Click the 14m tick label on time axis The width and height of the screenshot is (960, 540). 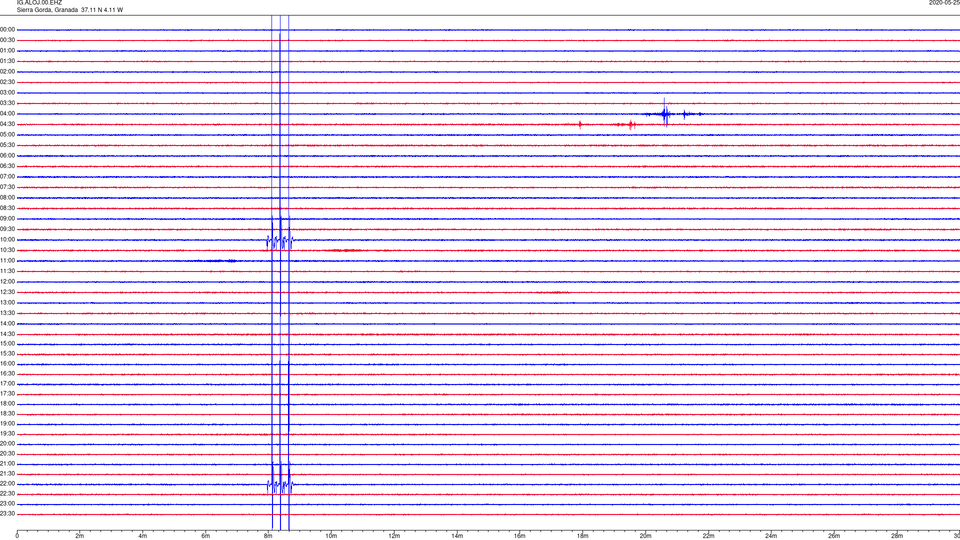[x=457, y=536]
